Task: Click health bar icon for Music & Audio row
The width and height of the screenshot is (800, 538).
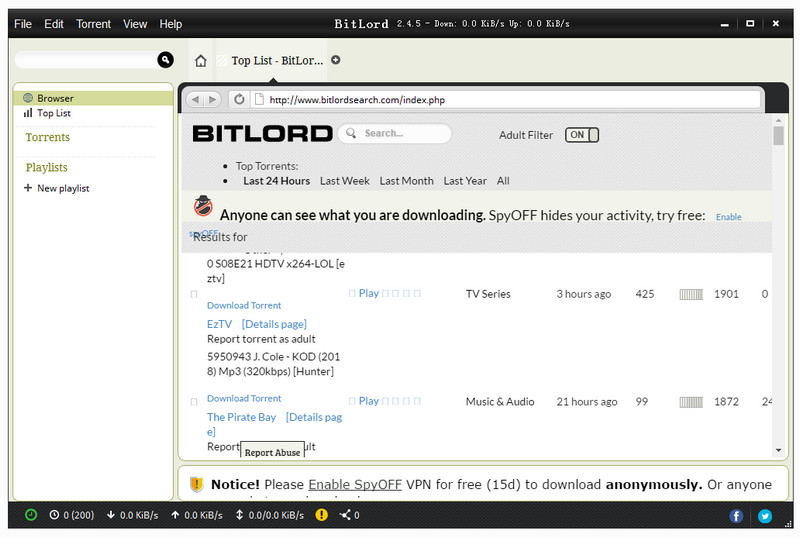Action: pyautogui.click(x=691, y=402)
